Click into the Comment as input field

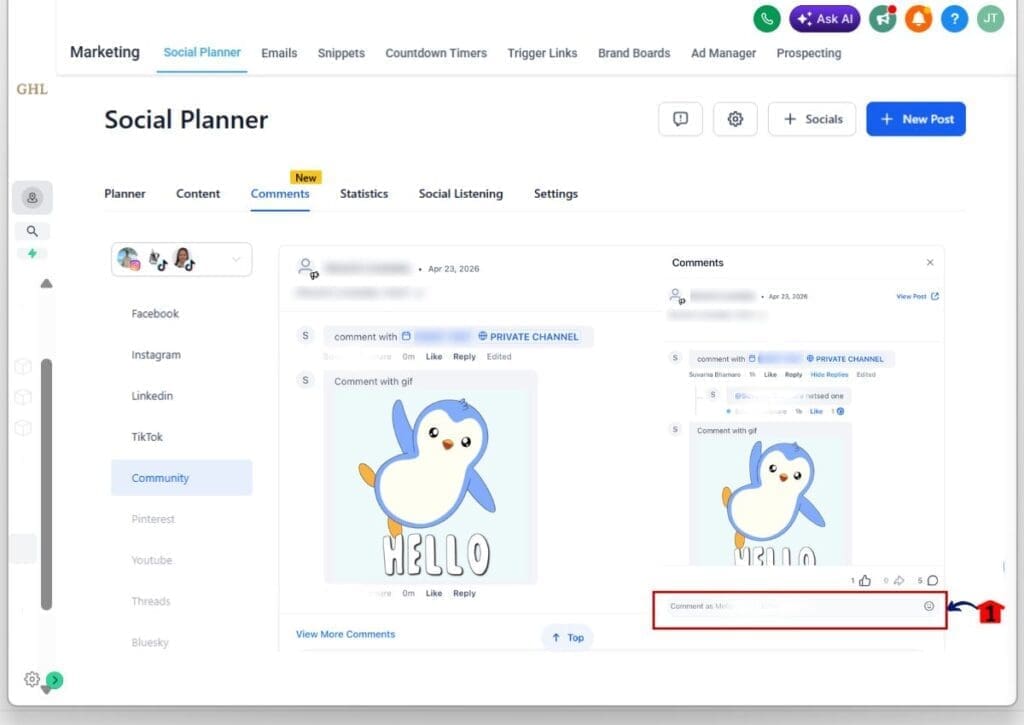[780, 607]
